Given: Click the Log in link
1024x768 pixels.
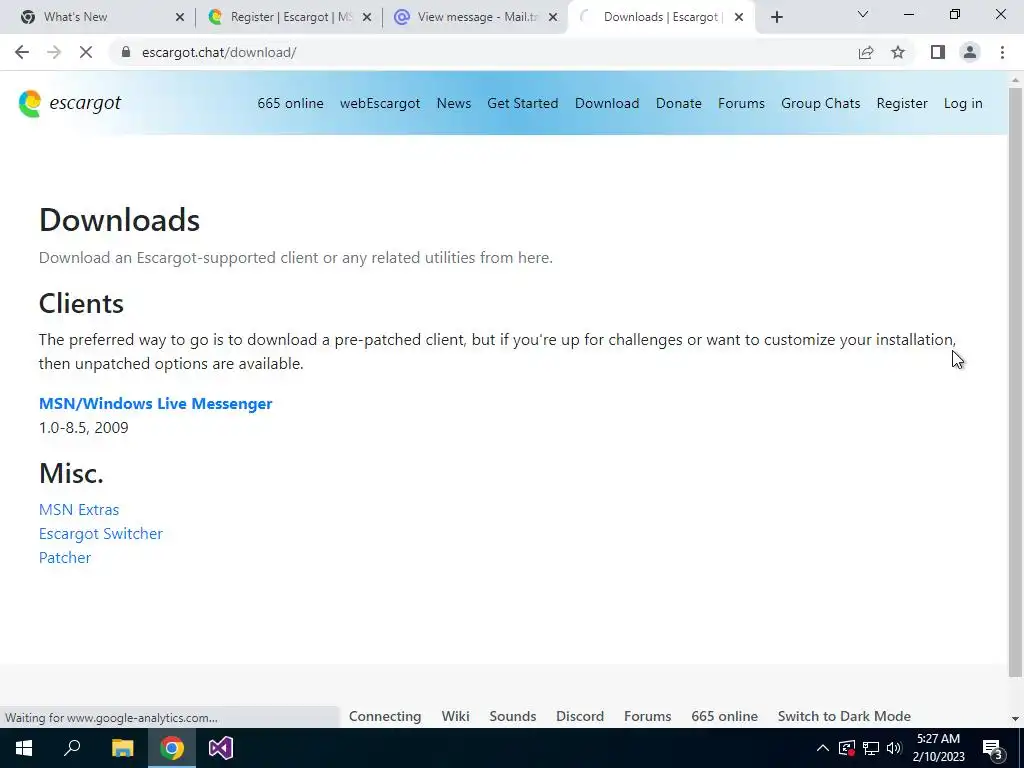Looking at the screenshot, I should coord(963,103).
